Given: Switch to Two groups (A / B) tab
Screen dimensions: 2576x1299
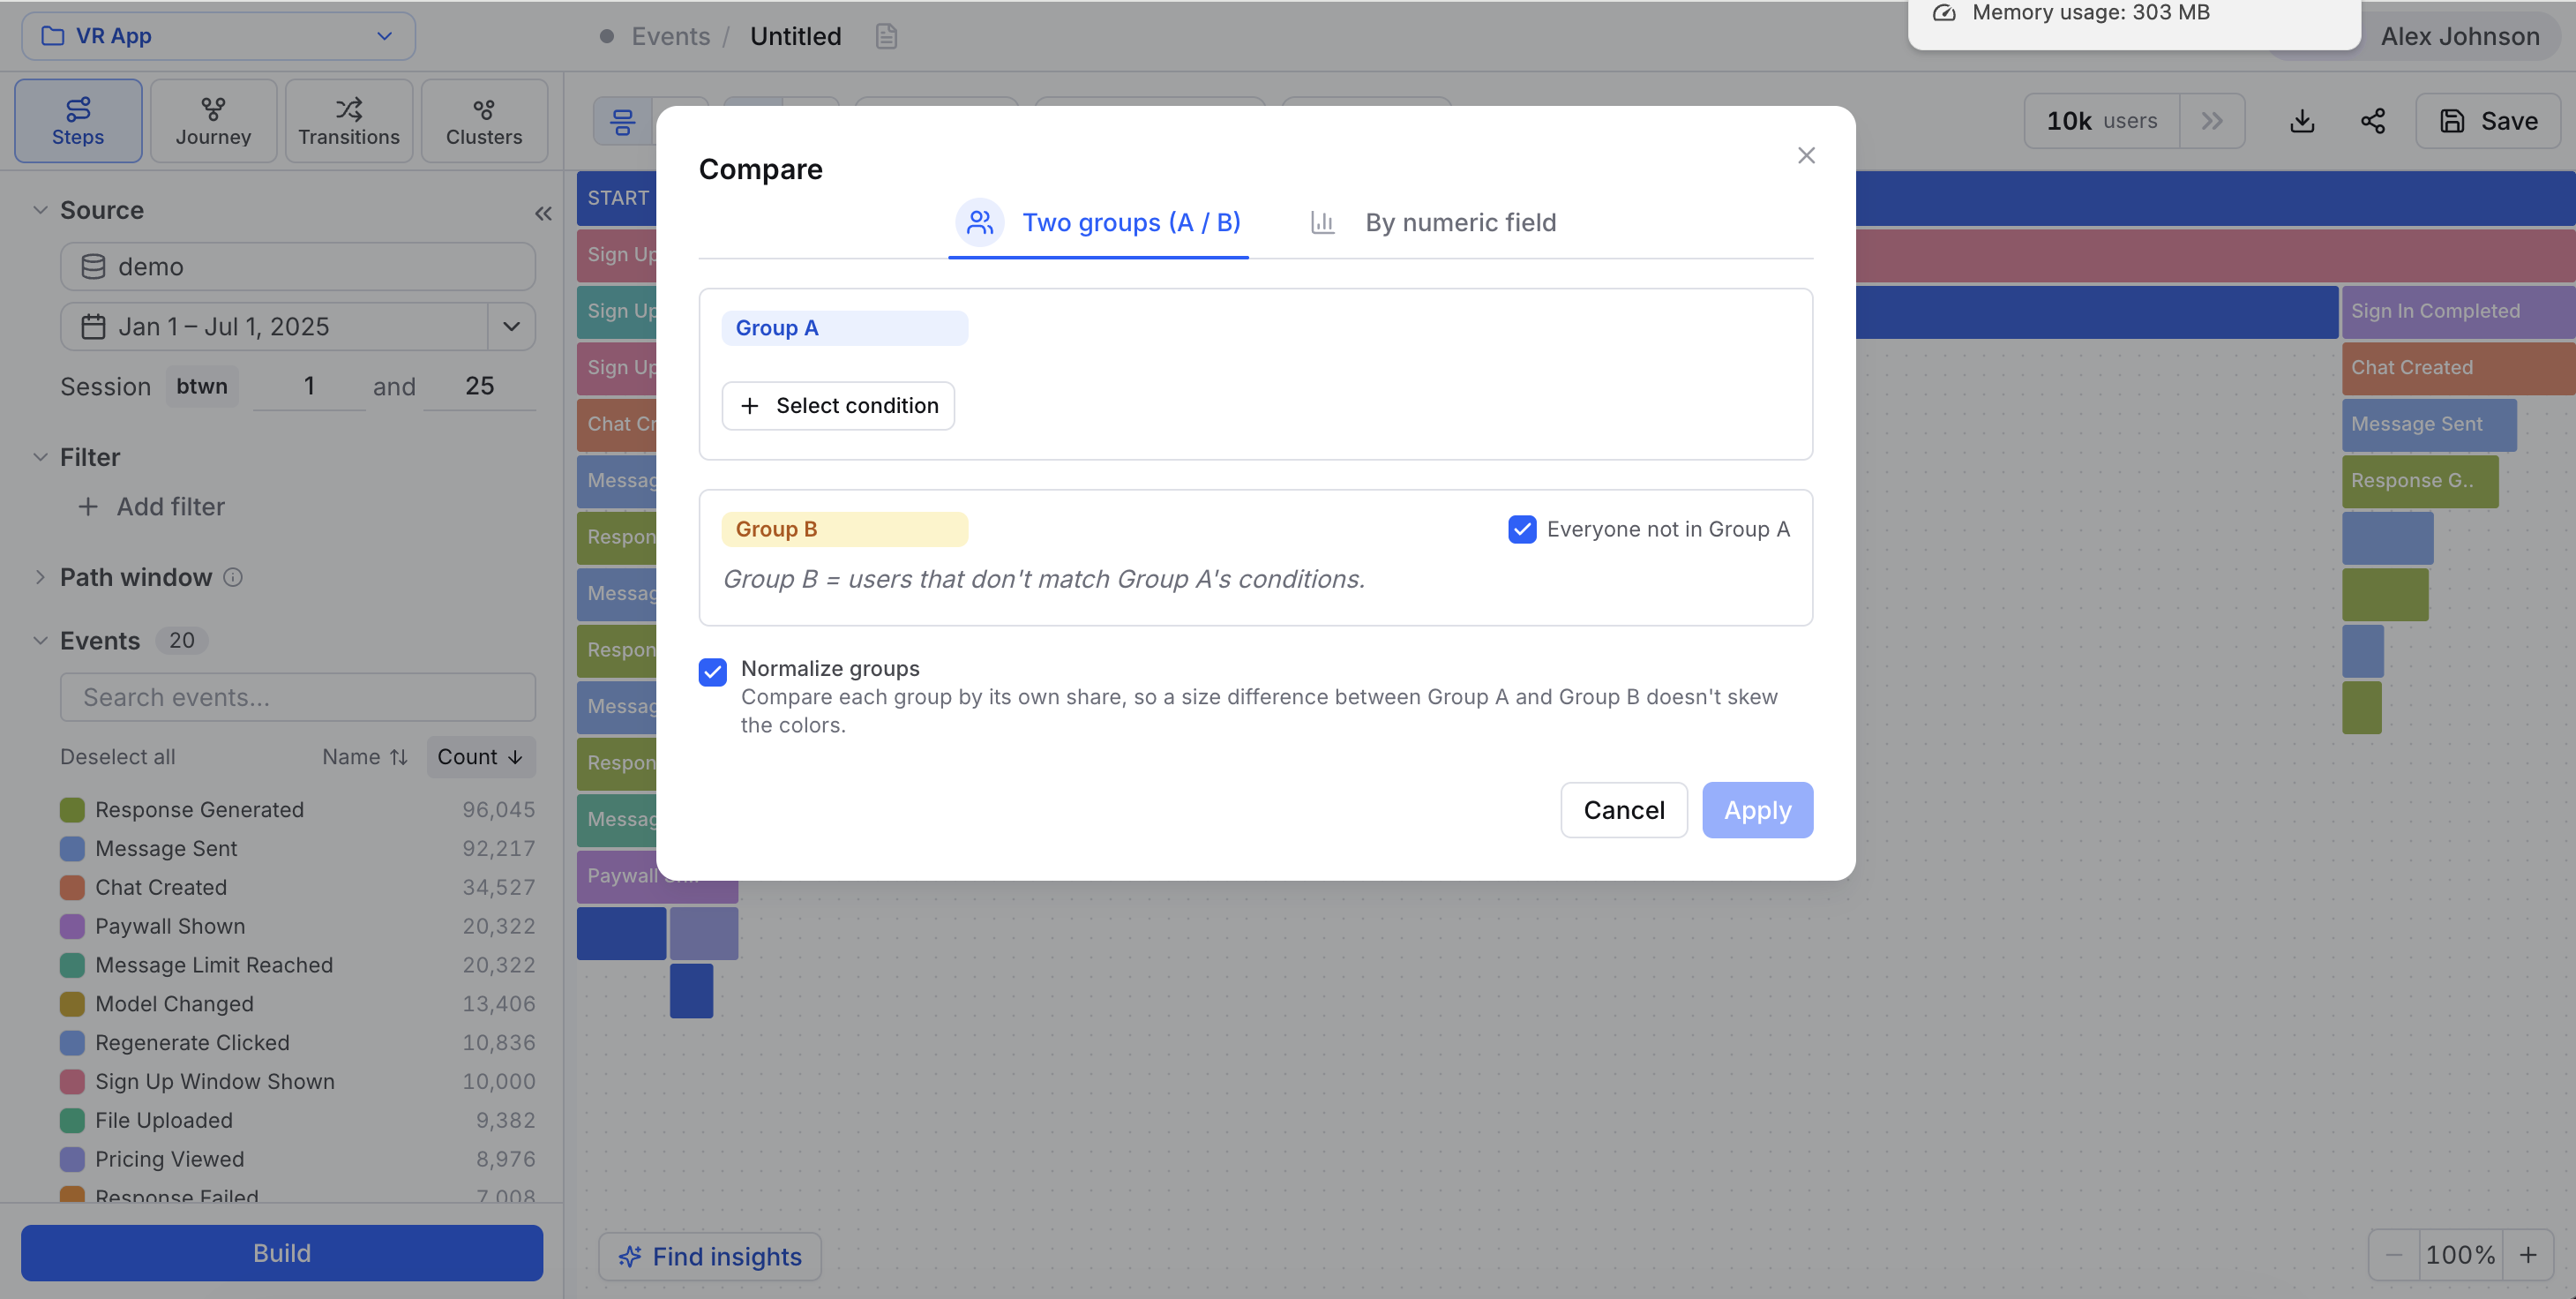Looking at the screenshot, I should point(1098,222).
